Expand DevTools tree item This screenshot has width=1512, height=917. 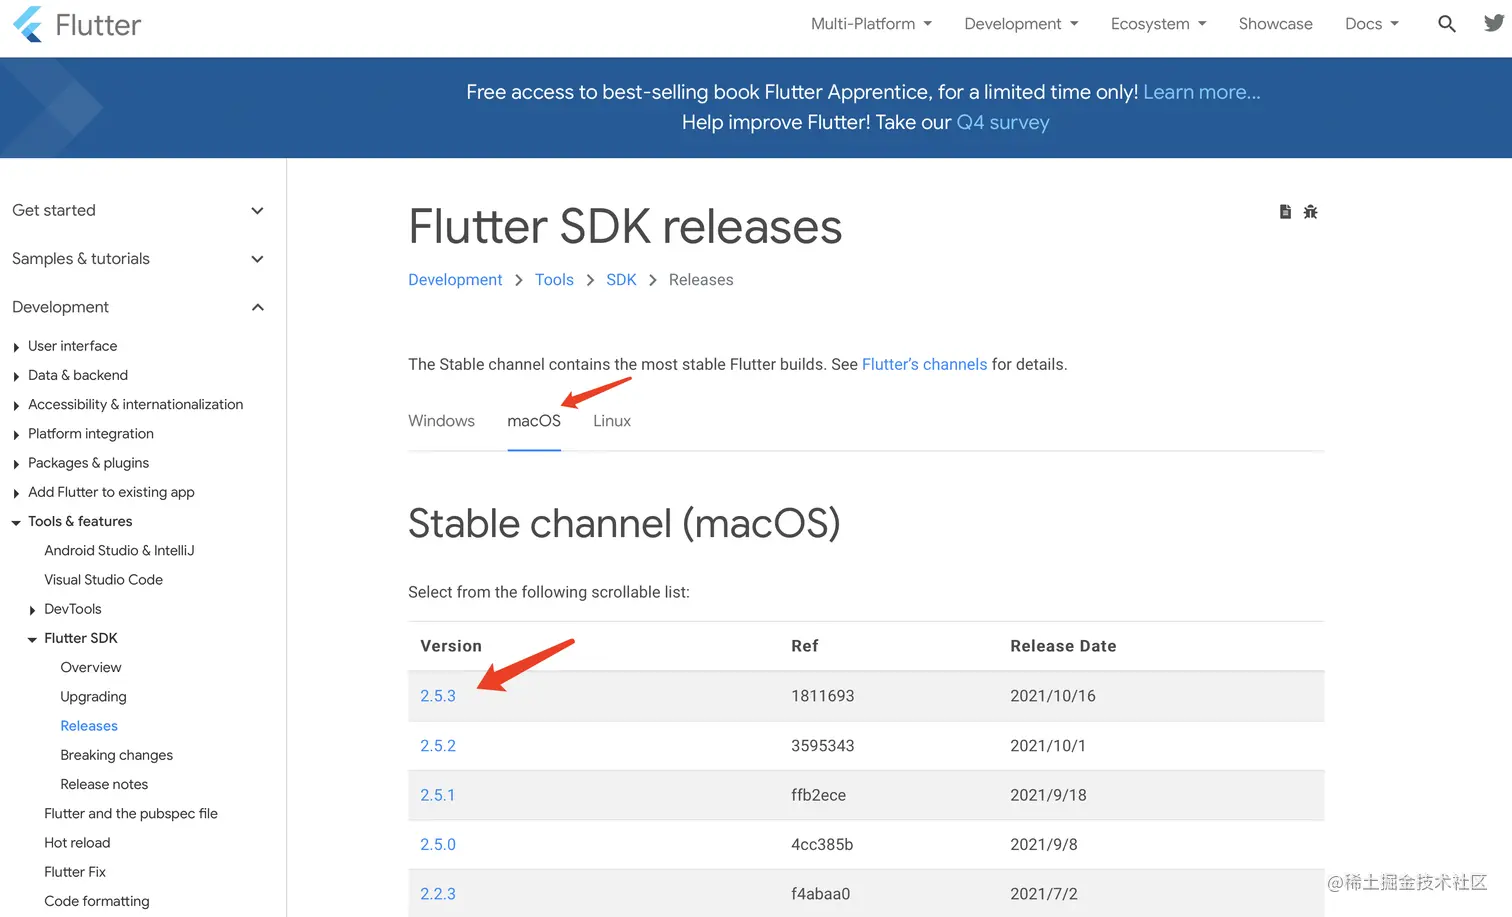32,610
